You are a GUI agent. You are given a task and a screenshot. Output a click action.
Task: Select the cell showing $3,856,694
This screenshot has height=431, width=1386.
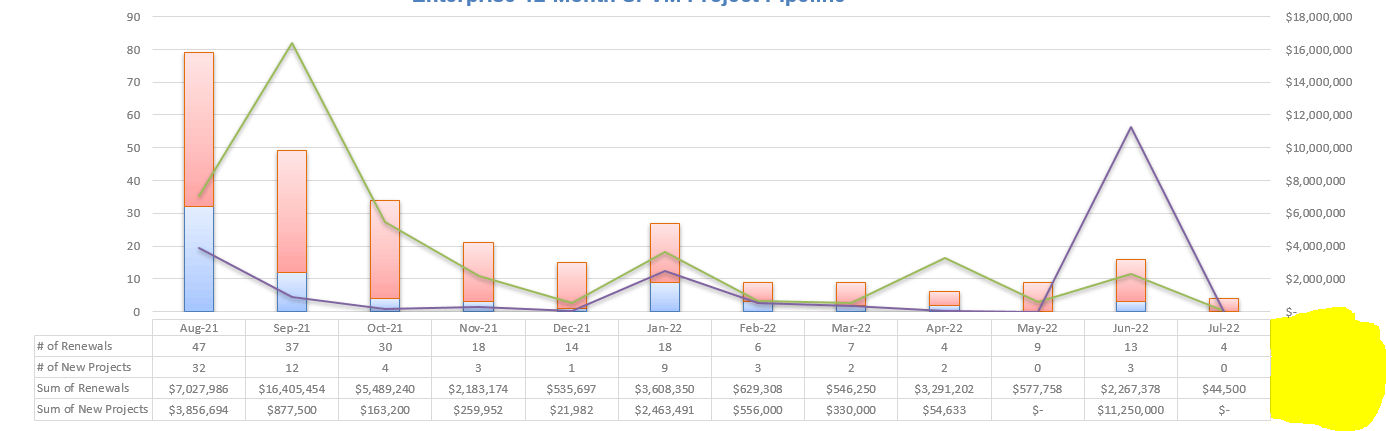(199, 409)
